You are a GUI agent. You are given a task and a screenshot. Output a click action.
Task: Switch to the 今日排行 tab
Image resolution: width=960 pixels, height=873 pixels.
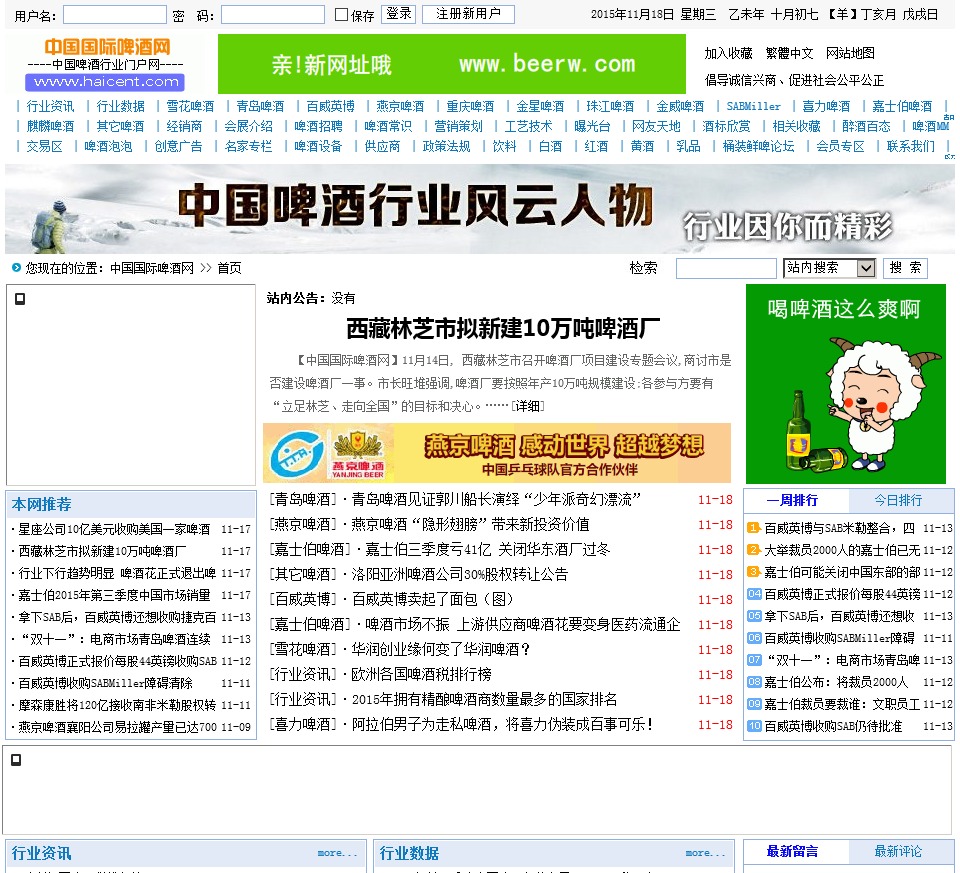[898, 500]
